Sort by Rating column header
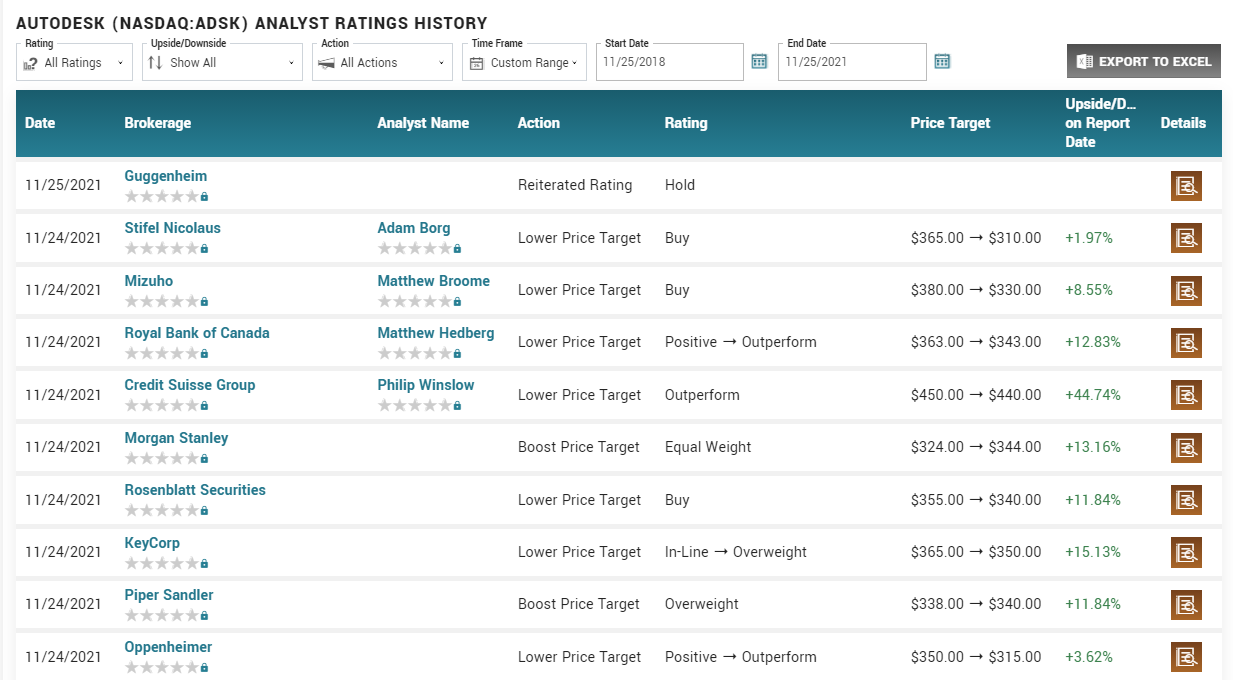The width and height of the screenshot is (1233, 680). coord(686,123)
